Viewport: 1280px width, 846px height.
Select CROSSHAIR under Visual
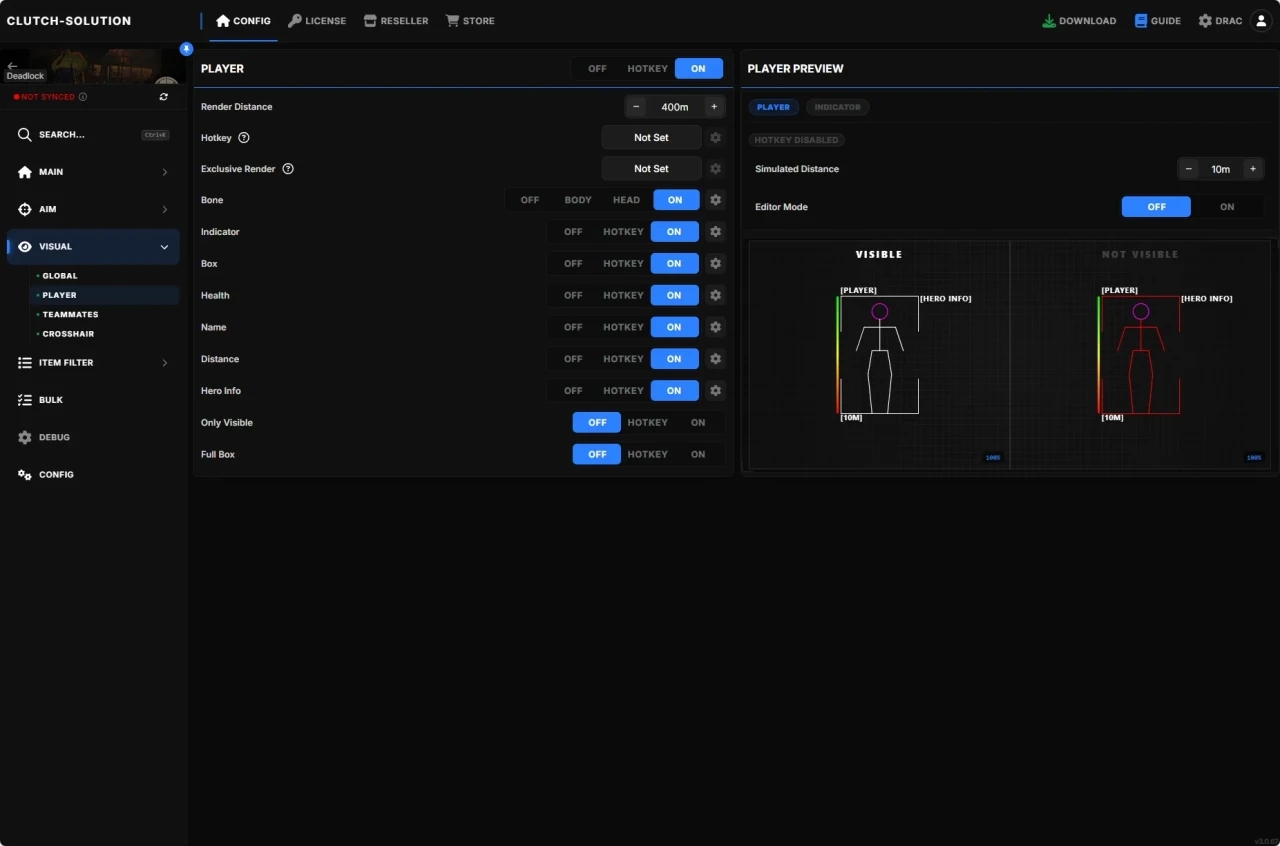point(70,333)
